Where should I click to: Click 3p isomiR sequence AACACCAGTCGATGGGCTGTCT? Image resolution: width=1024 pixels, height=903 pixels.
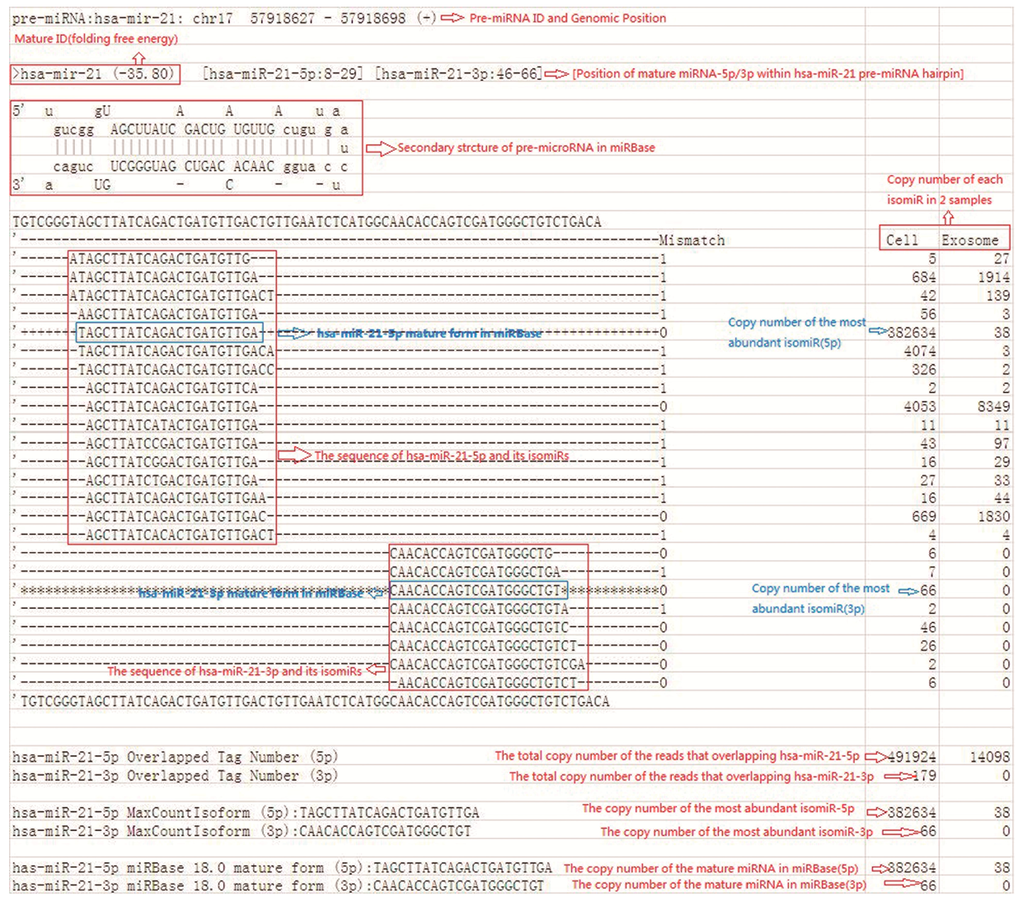(487, 683)
